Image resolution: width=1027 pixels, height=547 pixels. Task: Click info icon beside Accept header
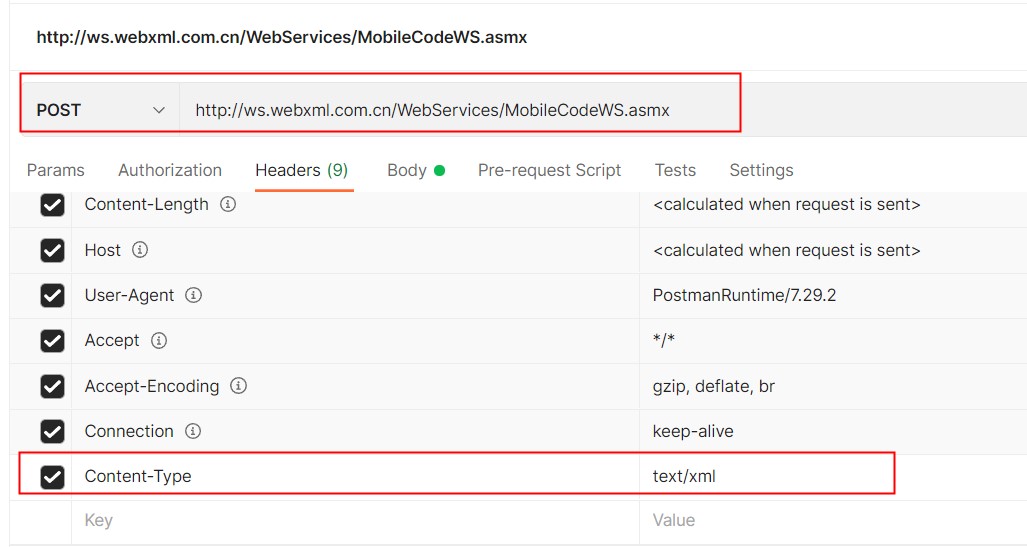[159, 341]
